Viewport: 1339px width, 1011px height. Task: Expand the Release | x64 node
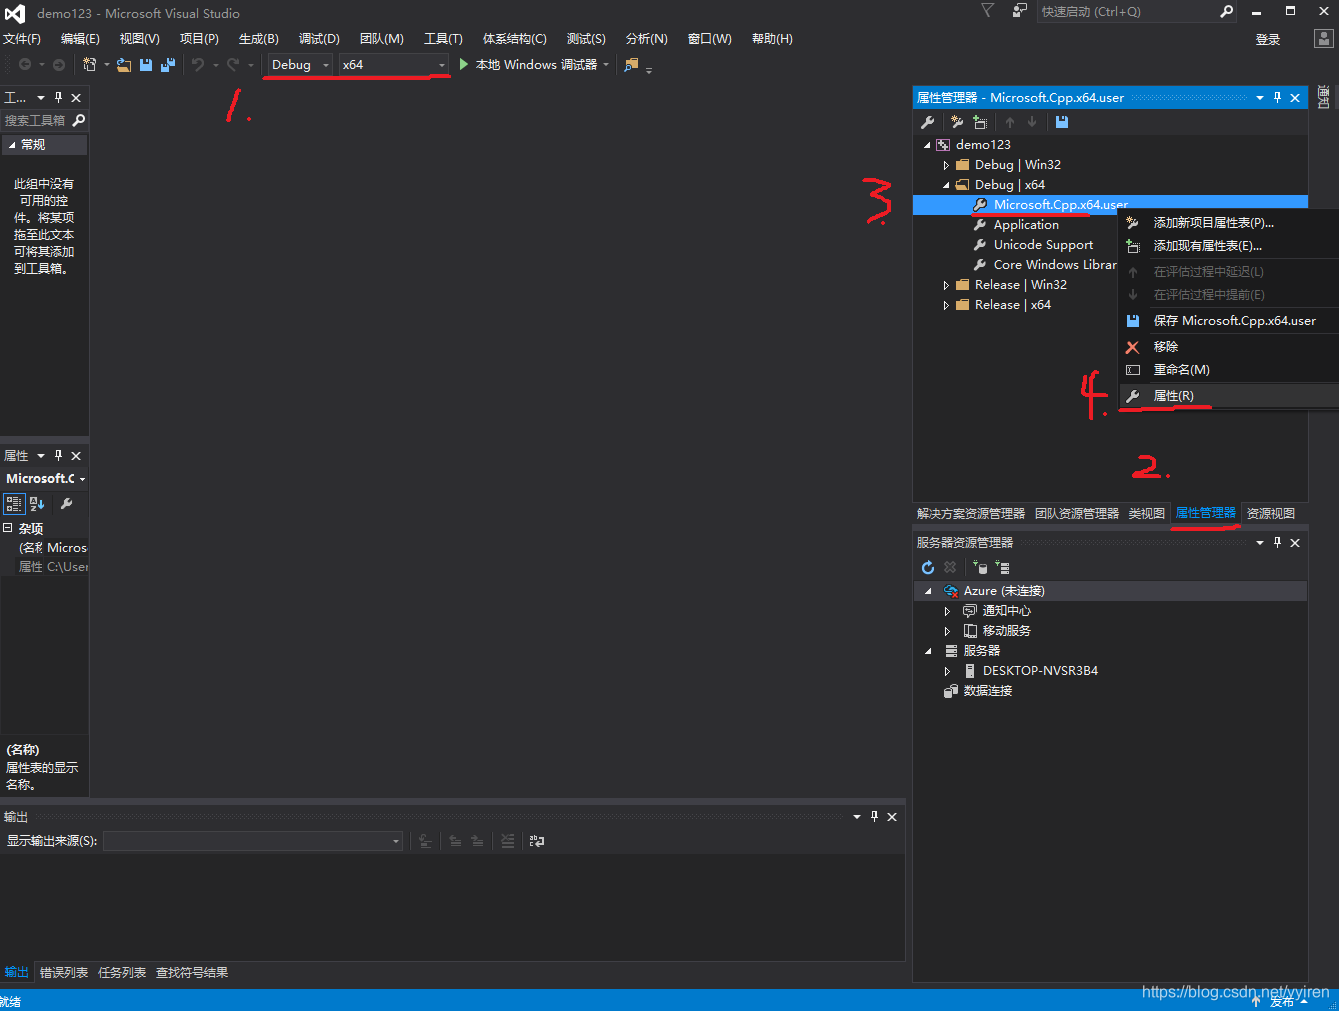[x=946, y=305]
